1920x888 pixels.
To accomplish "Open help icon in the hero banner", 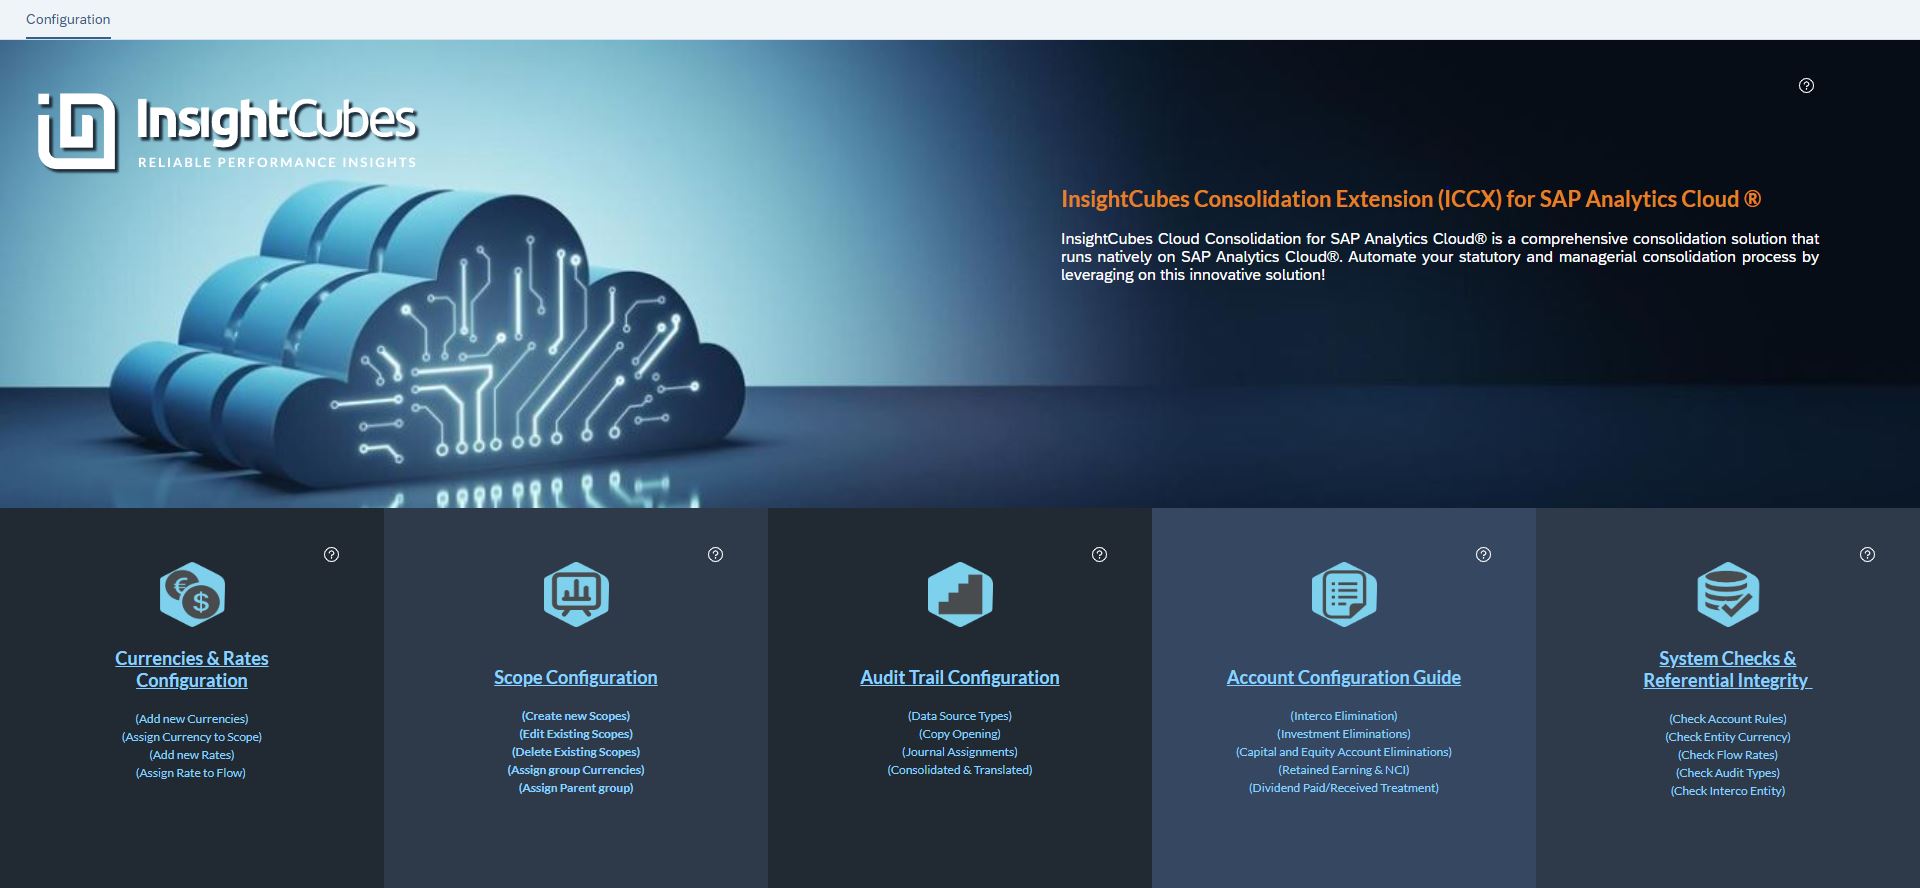I will tap(1806, 86).
